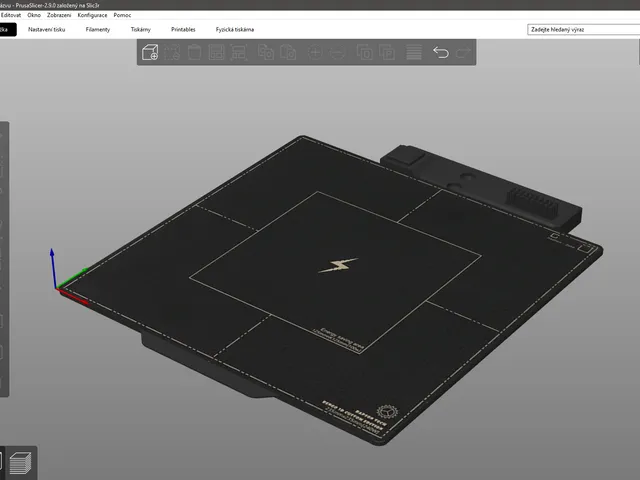The image size is (640, 480).
Task: Click the Paste clipboard icon
Action: 288,52
